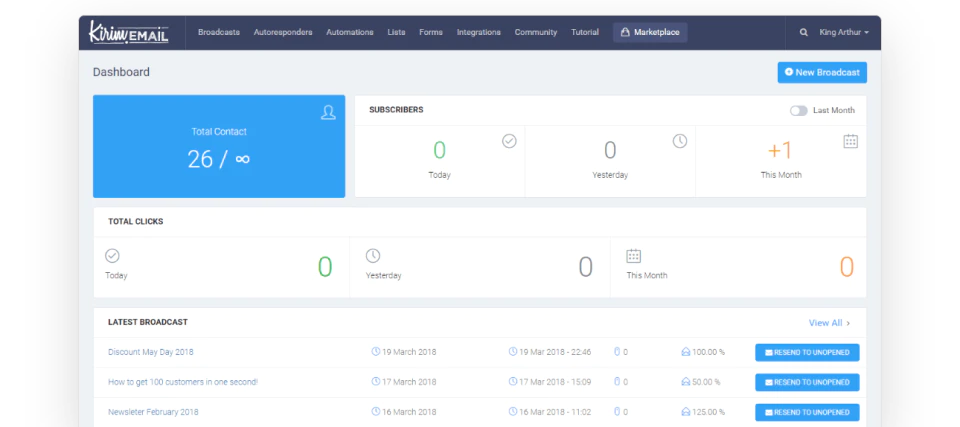
Task: Open the Discount May Day 2018 broadcast
Action: click(x=151, y=352)
